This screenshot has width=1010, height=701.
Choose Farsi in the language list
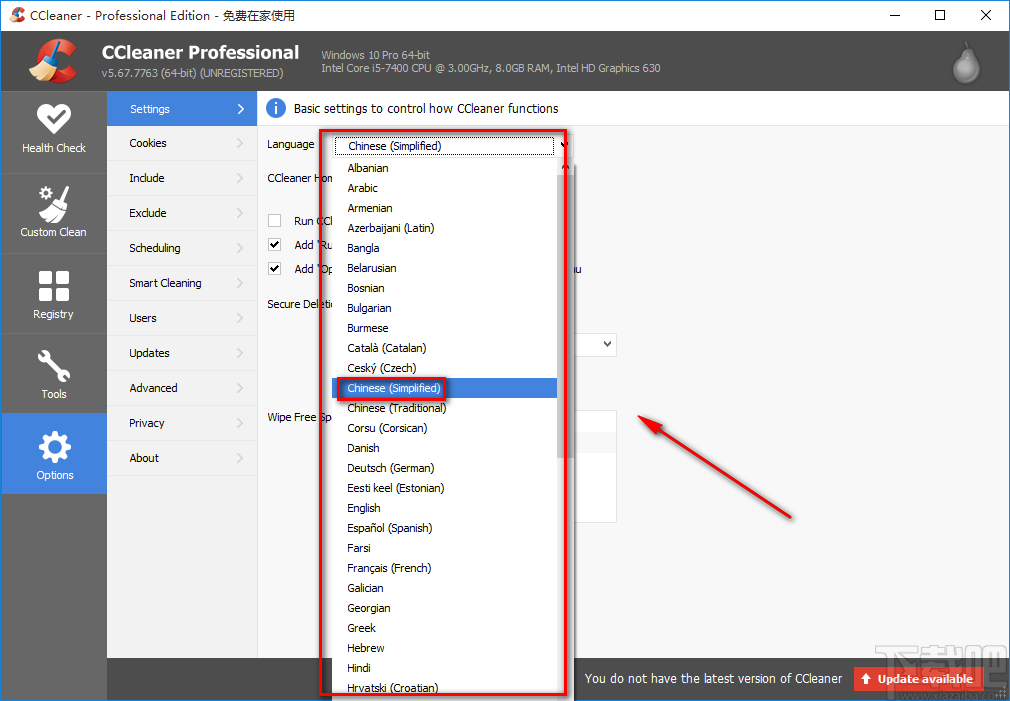click(x=444, y=548)
